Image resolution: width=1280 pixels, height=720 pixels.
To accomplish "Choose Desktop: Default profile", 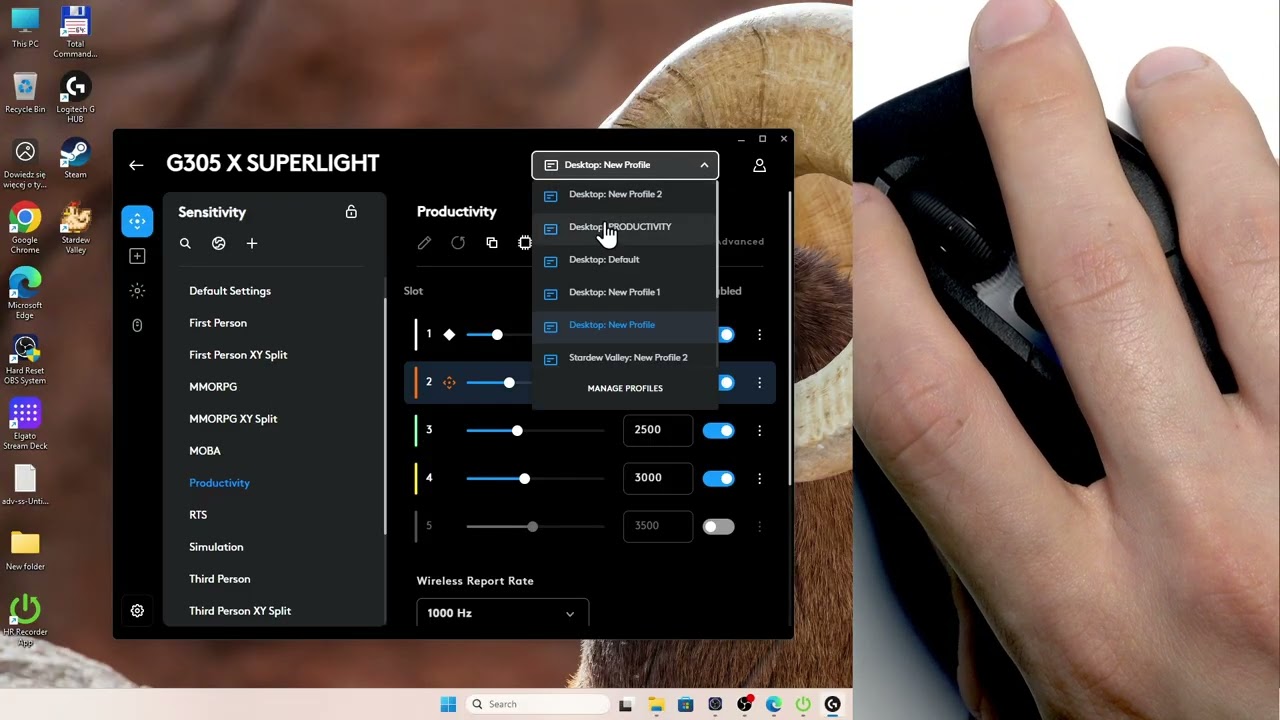I will (x=625, y=260).
